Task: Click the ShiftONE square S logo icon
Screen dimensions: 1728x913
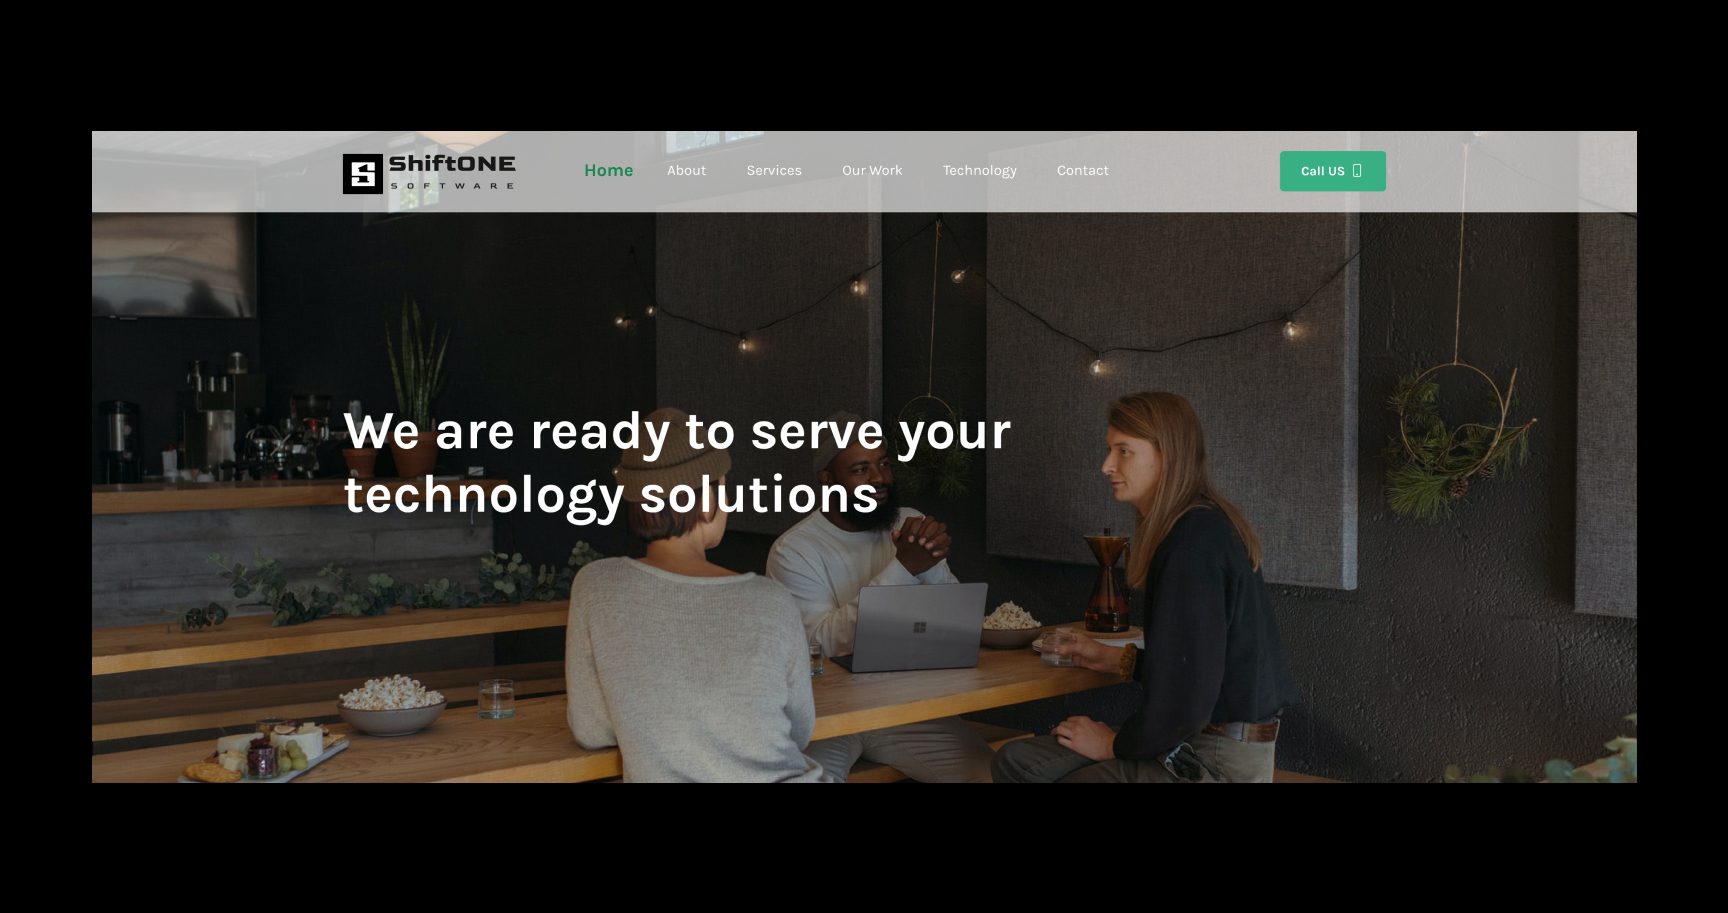Action: (x=362, y=173)
